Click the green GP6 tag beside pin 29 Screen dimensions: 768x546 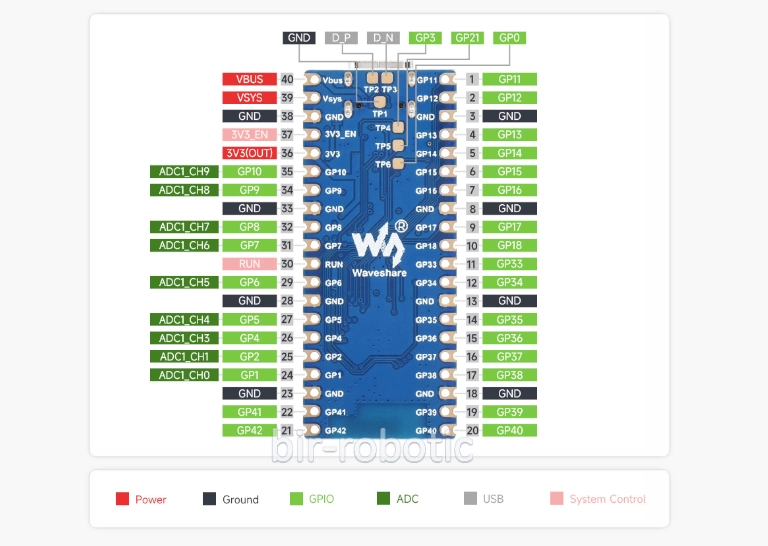click(x=249, y=282)
